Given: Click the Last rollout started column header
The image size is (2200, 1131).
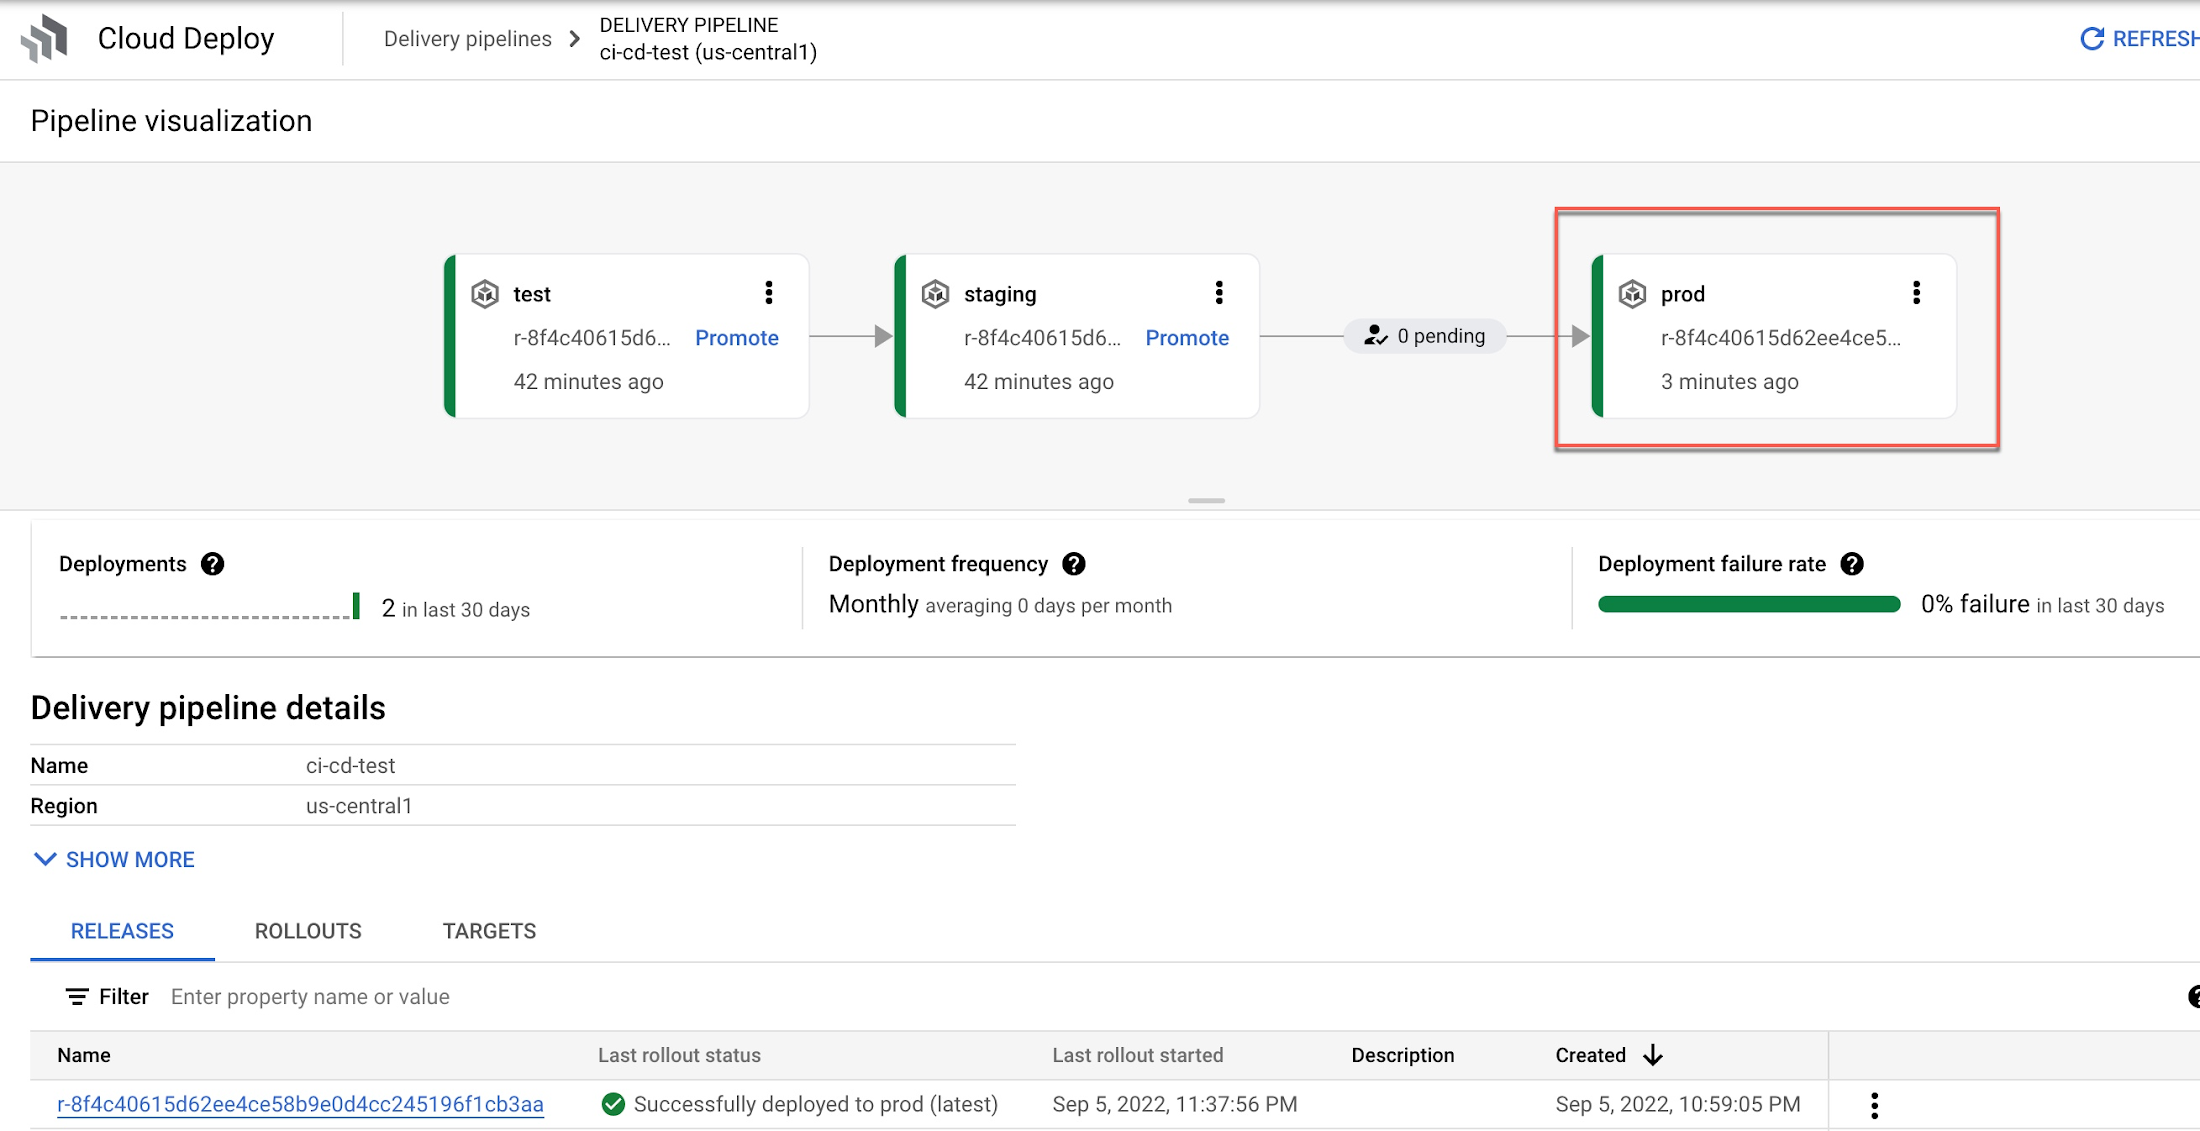Looking at the screenshot, I should tap(1138, 1055).
